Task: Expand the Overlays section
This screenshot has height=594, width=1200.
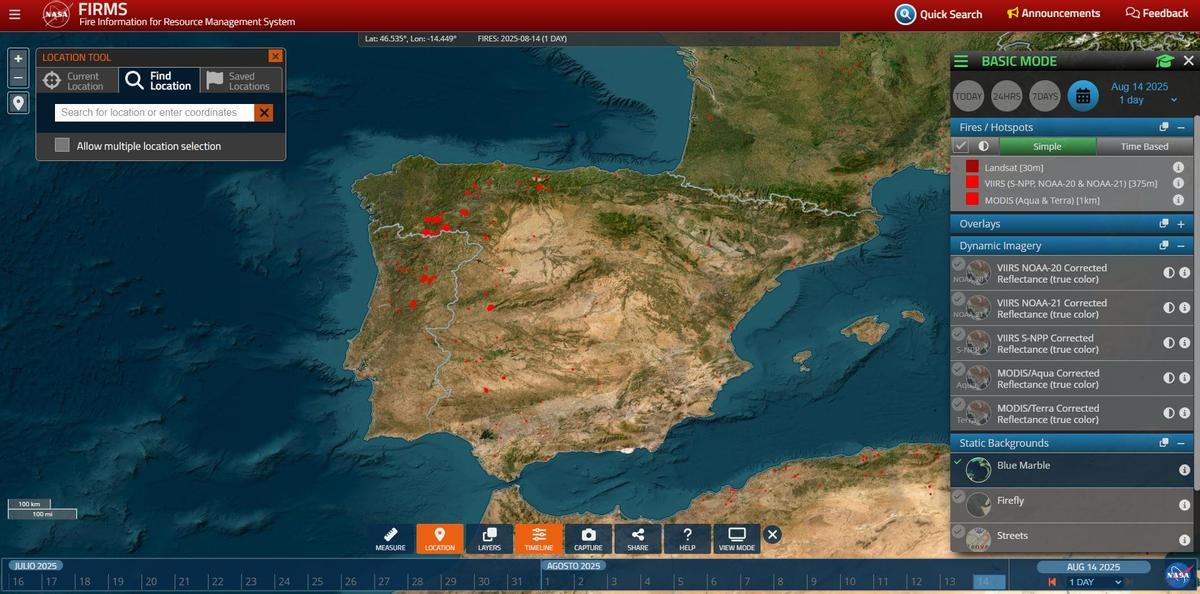Action: [1180, 222]
